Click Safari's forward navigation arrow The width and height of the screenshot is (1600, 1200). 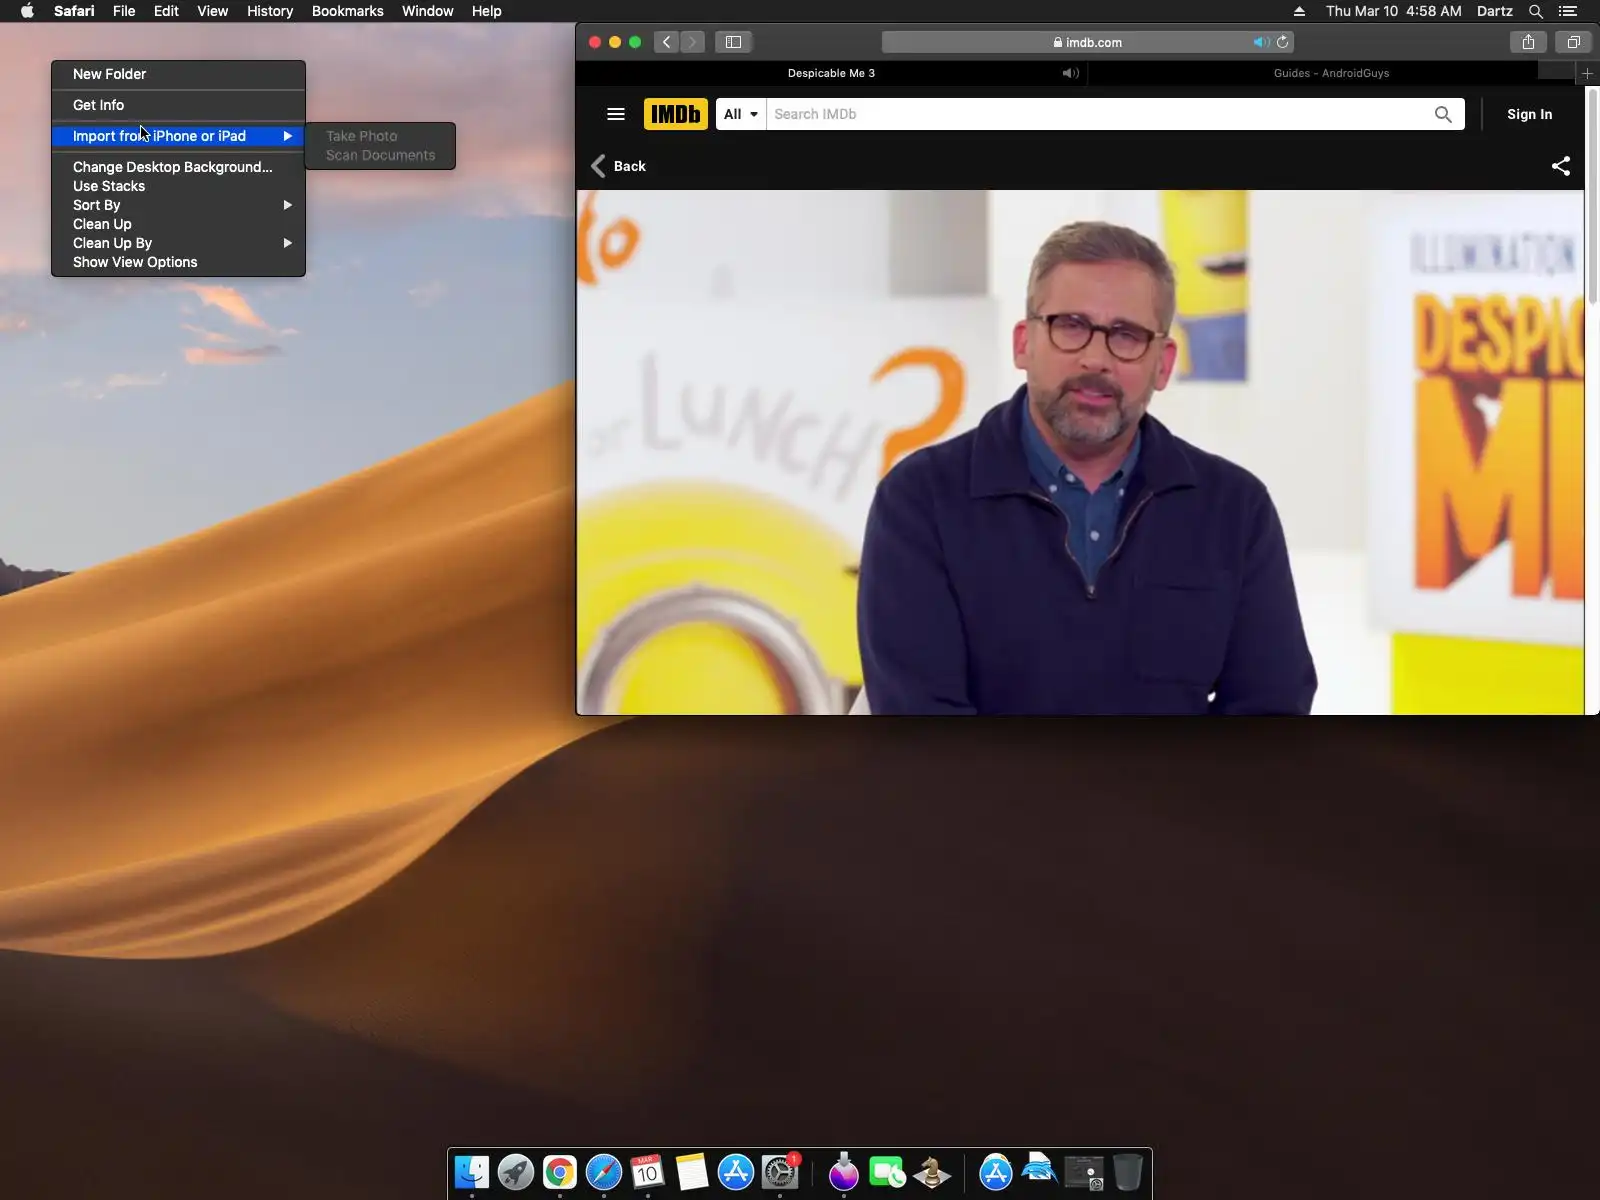click(692, 42)
